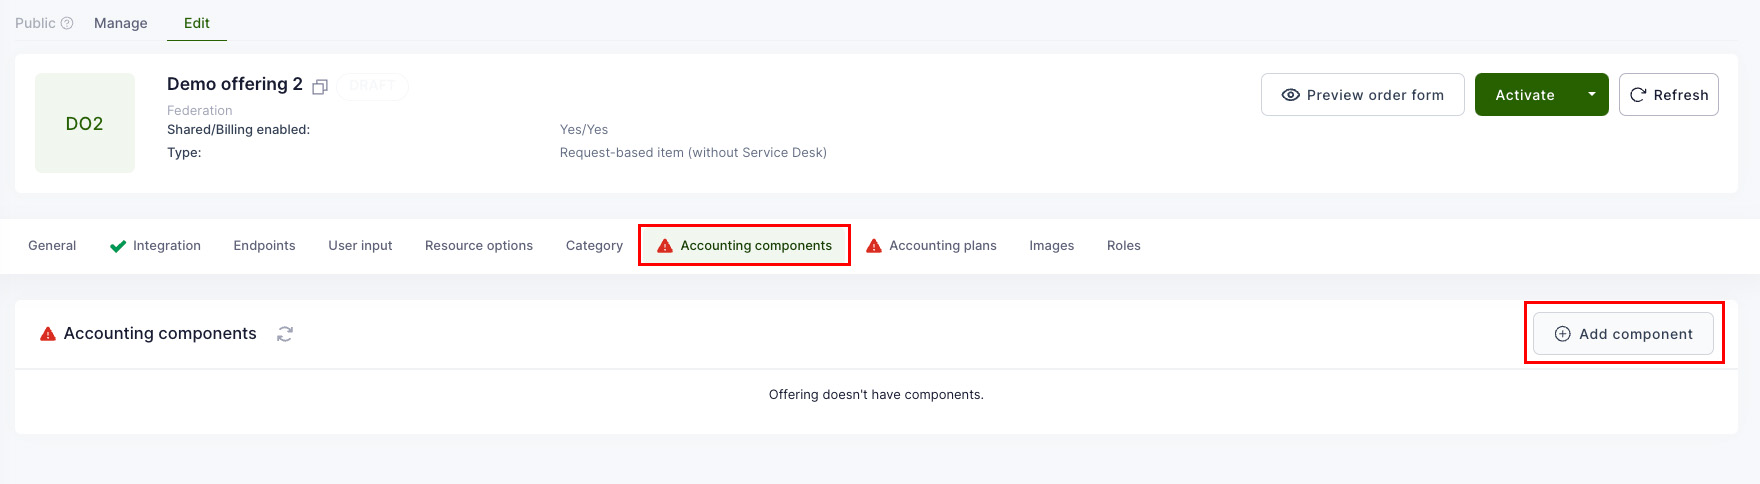Click the DO2 offering thumbnail
The height and width of the screenshot is (484, 1760).
pyautogui.click(x=85, y=123)
